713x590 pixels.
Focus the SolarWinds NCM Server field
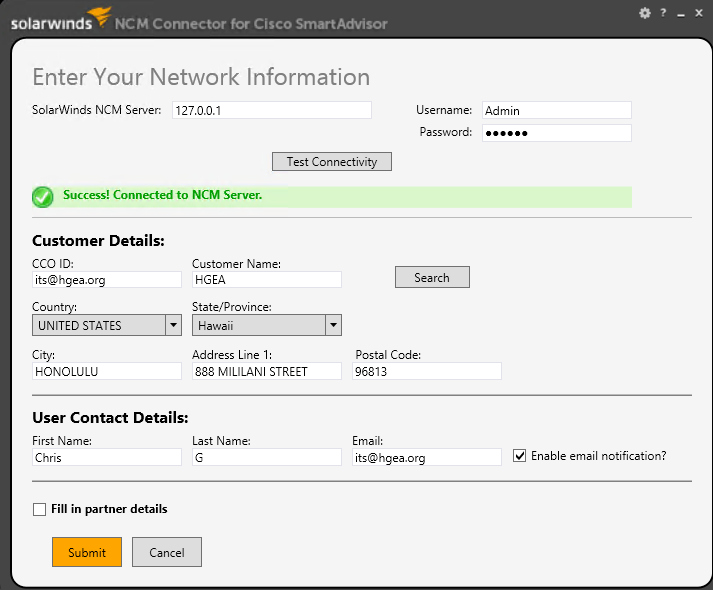271,110
